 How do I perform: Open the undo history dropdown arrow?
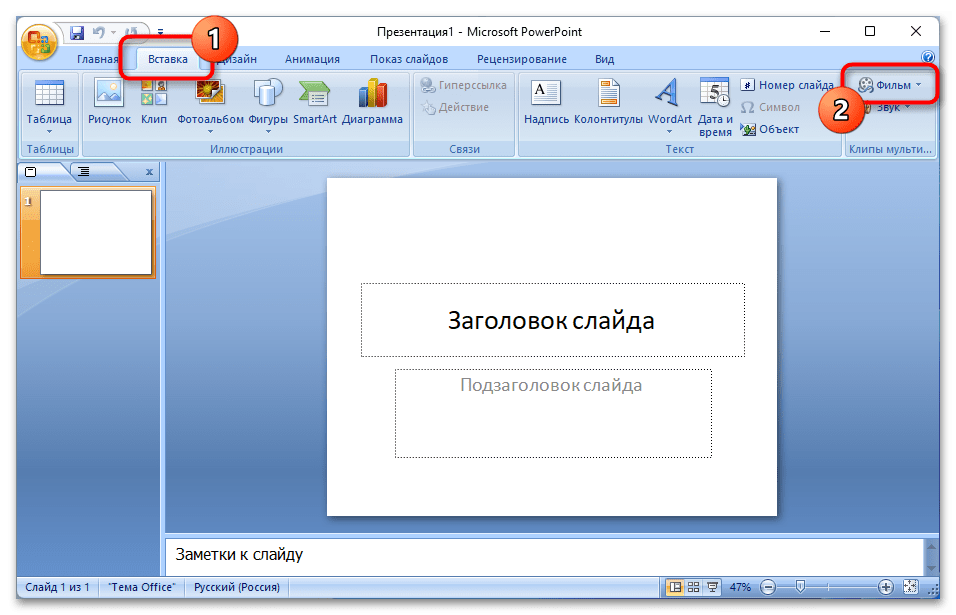[113, 32]
